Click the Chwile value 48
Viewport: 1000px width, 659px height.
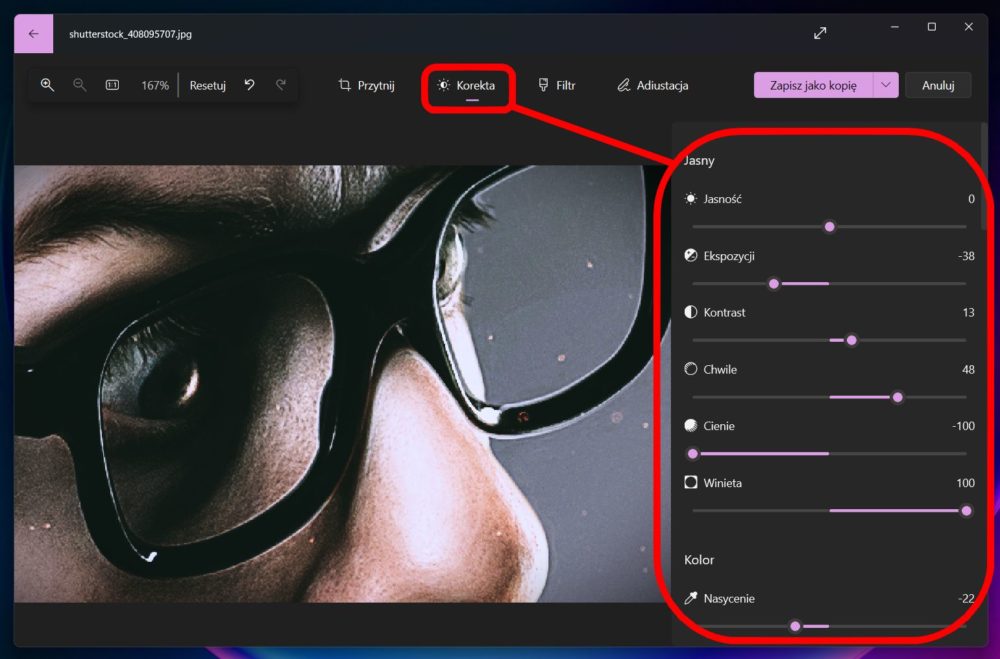pyautogui.click(x=968, y=369)
